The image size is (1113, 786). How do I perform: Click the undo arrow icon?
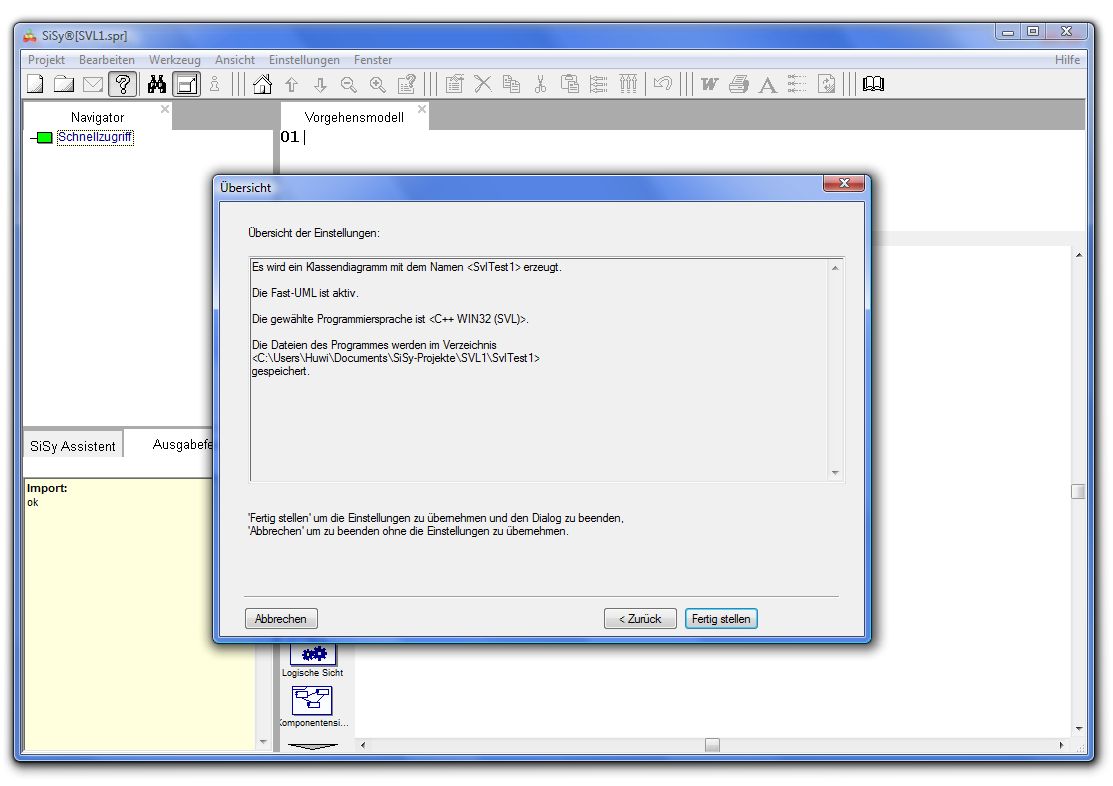coord(662,85)
